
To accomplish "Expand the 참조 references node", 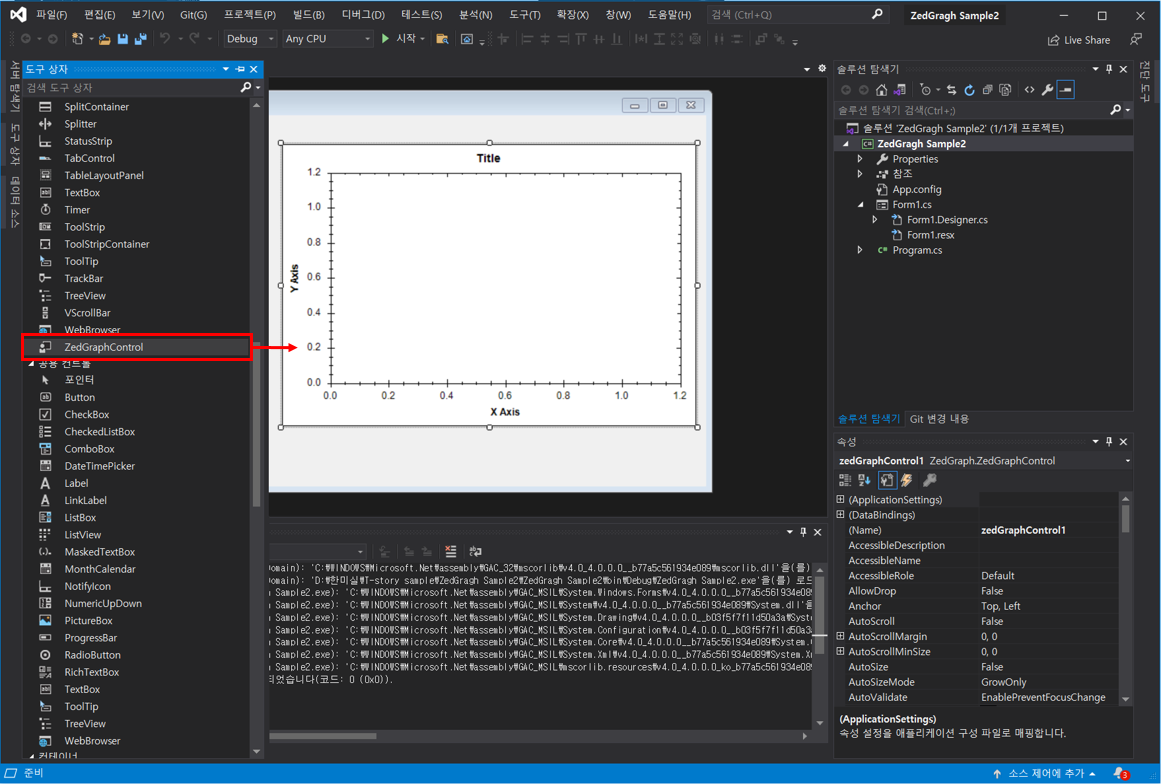I will pyautogui.click(x=860, y=174).
